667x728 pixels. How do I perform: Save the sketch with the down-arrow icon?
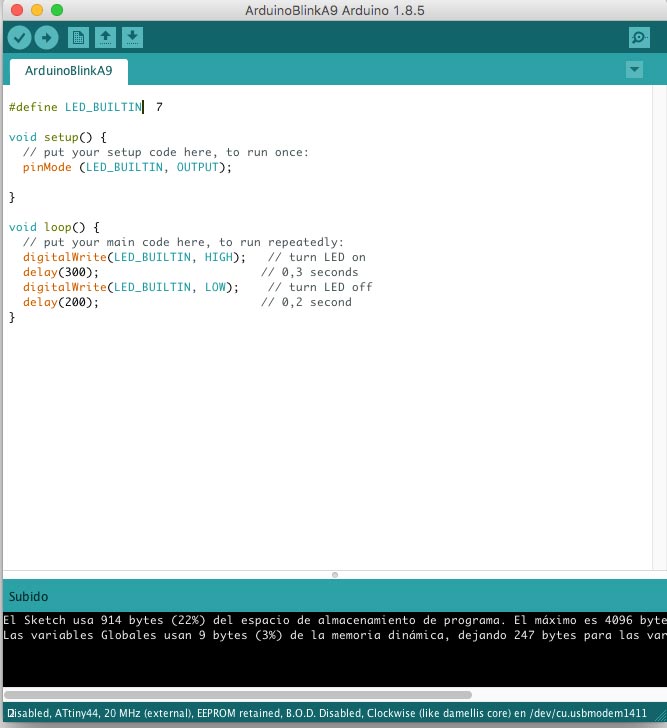click(132, 38)
